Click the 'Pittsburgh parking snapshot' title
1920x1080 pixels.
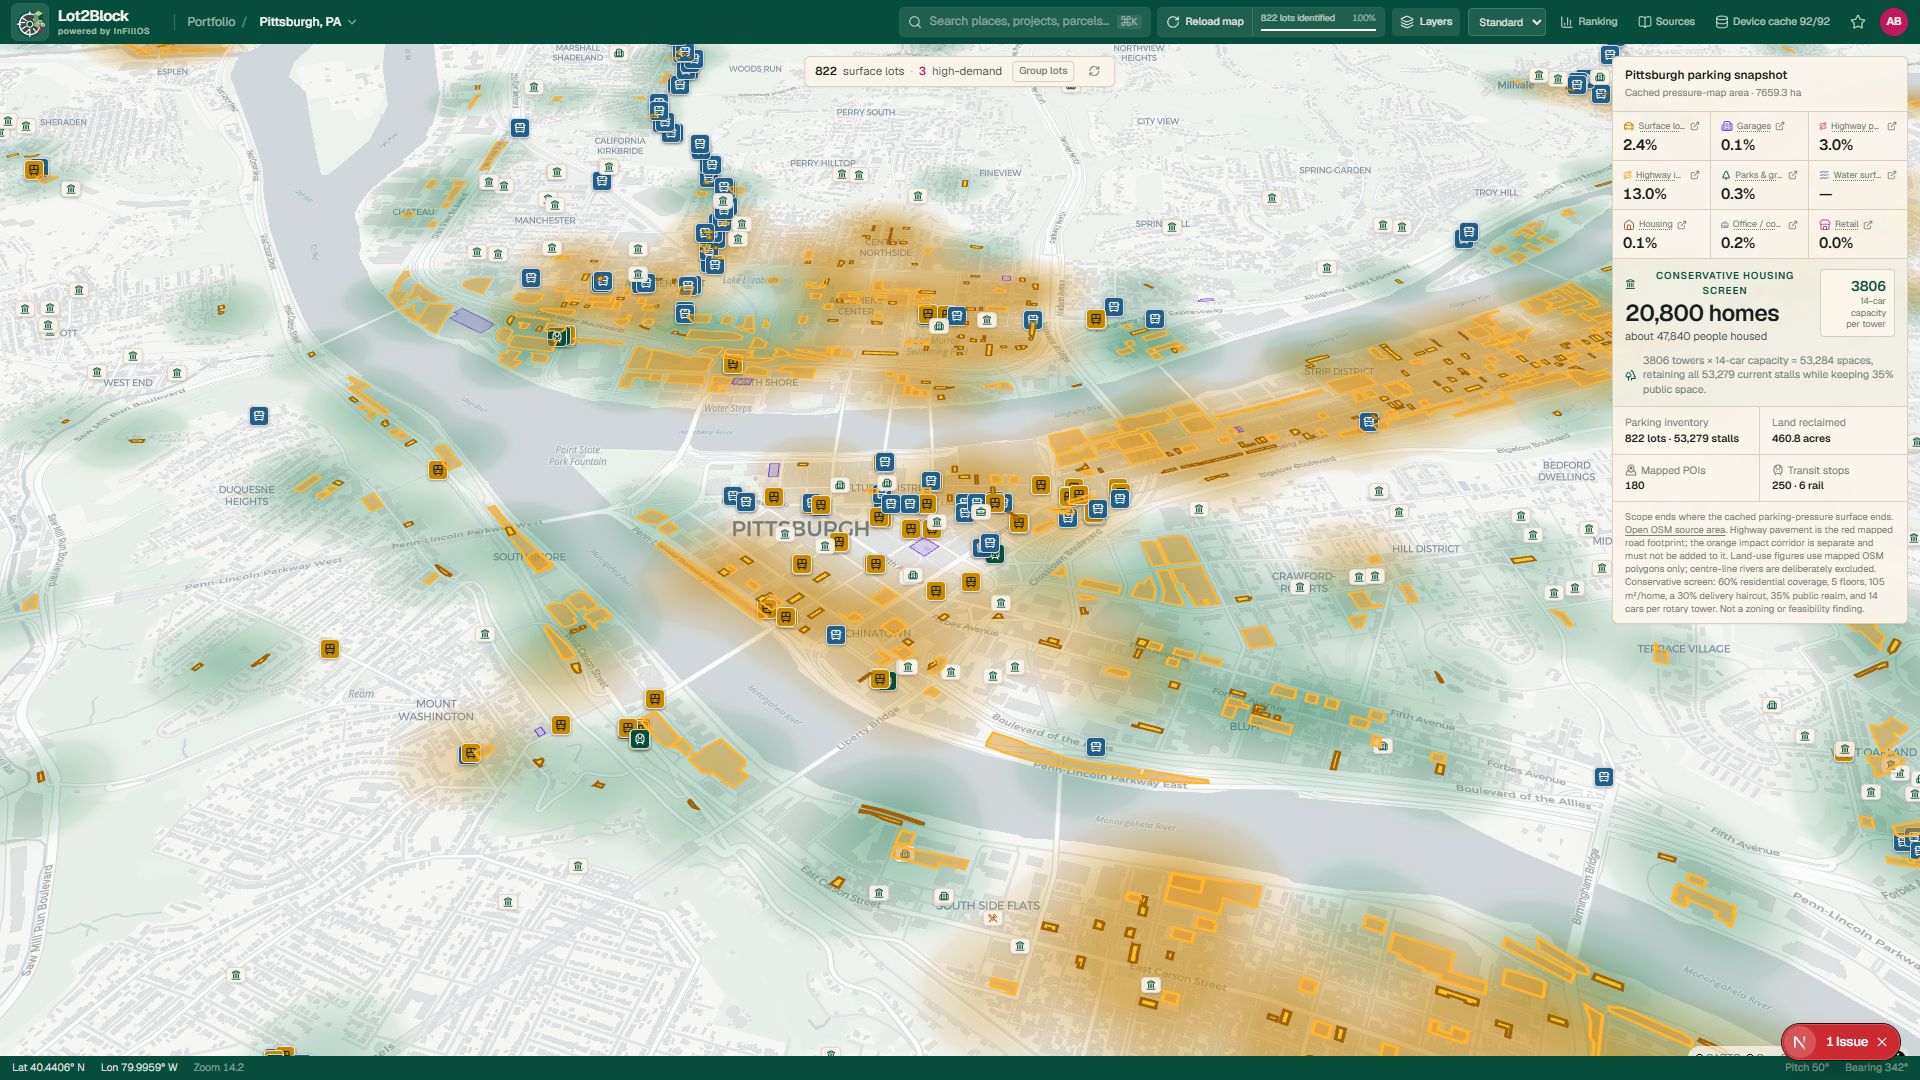(1706, 75)
